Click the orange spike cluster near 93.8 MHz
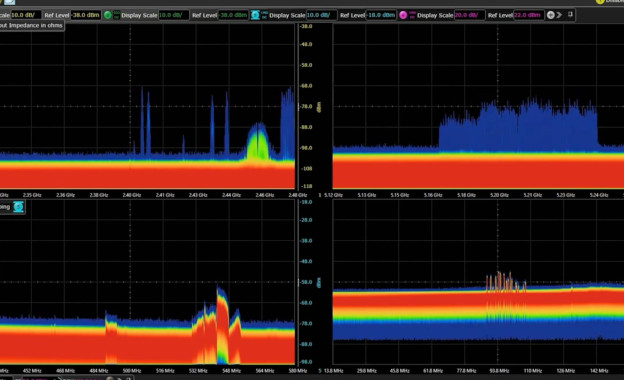The image size is (624, 380). pos(505,282)
